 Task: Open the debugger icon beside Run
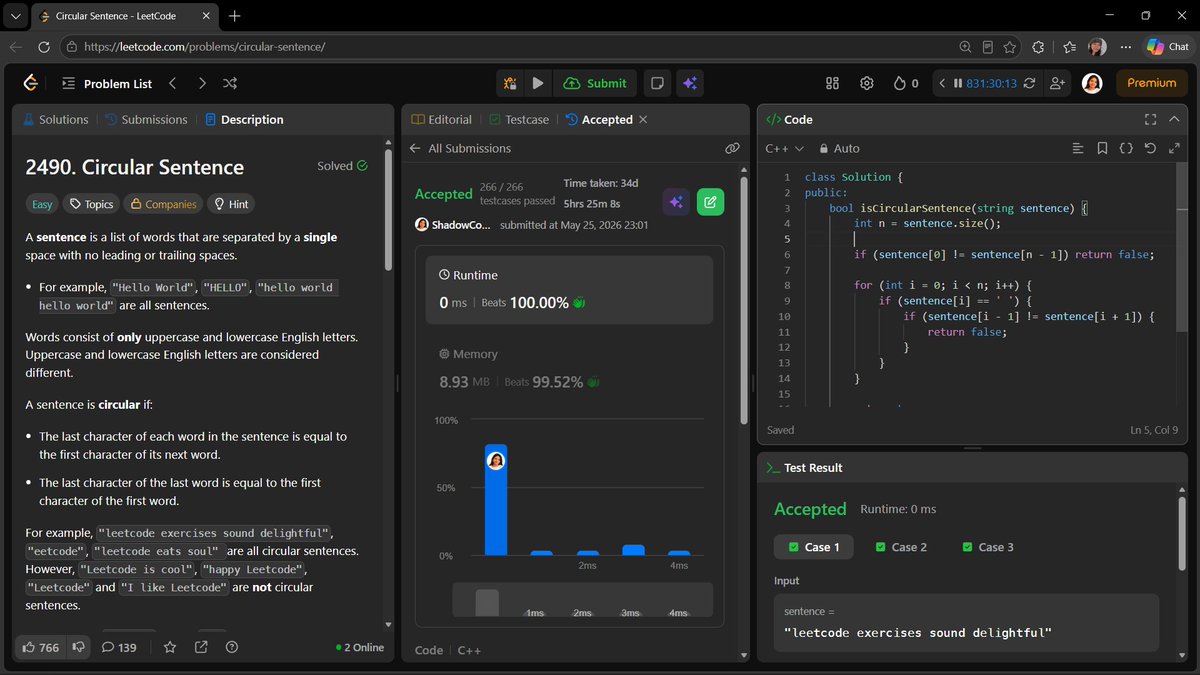pyautogui.click(x=510, y=83)
